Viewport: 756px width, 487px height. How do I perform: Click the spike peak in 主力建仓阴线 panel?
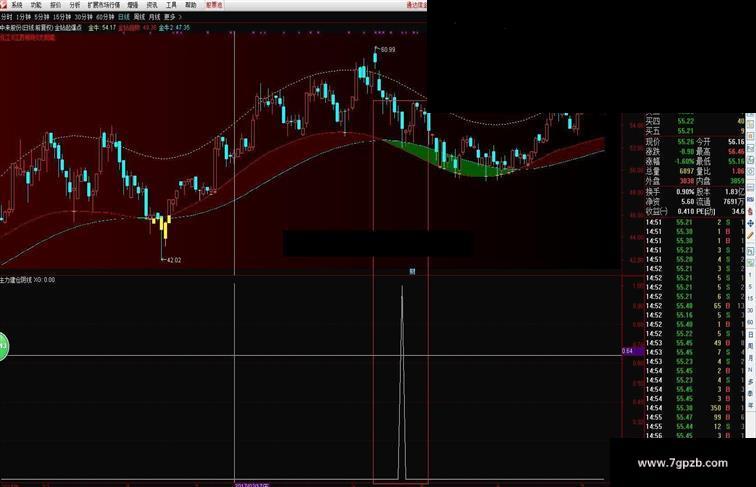[x=402, y=286]
